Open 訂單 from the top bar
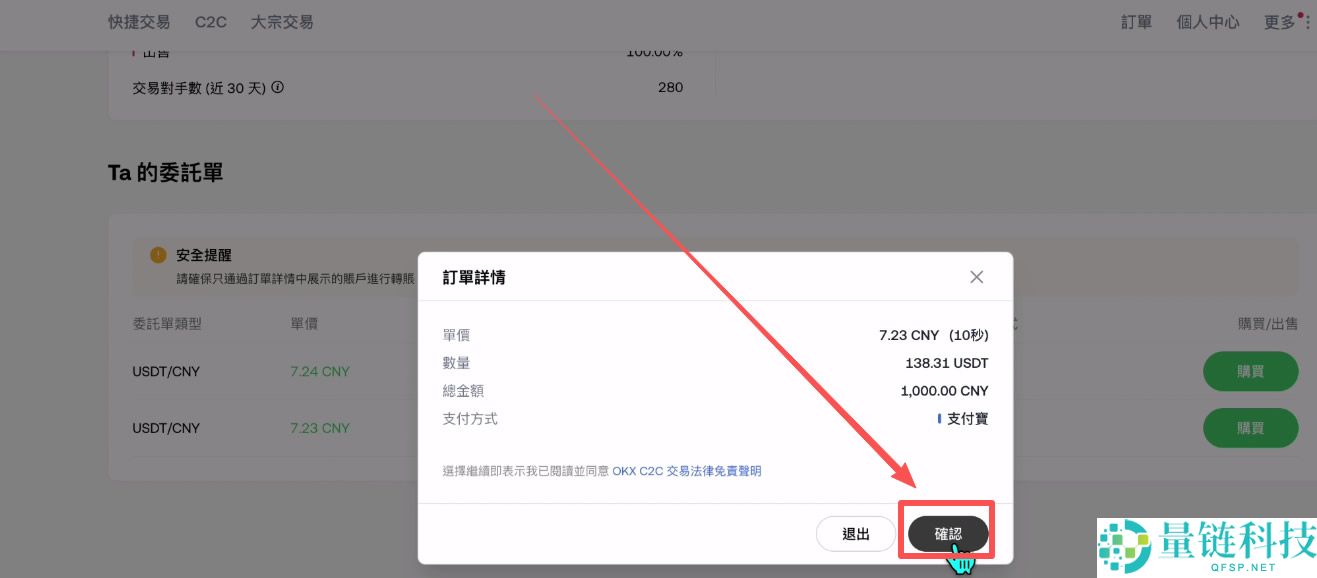Screen dimensions: 1317x578 1136,22
